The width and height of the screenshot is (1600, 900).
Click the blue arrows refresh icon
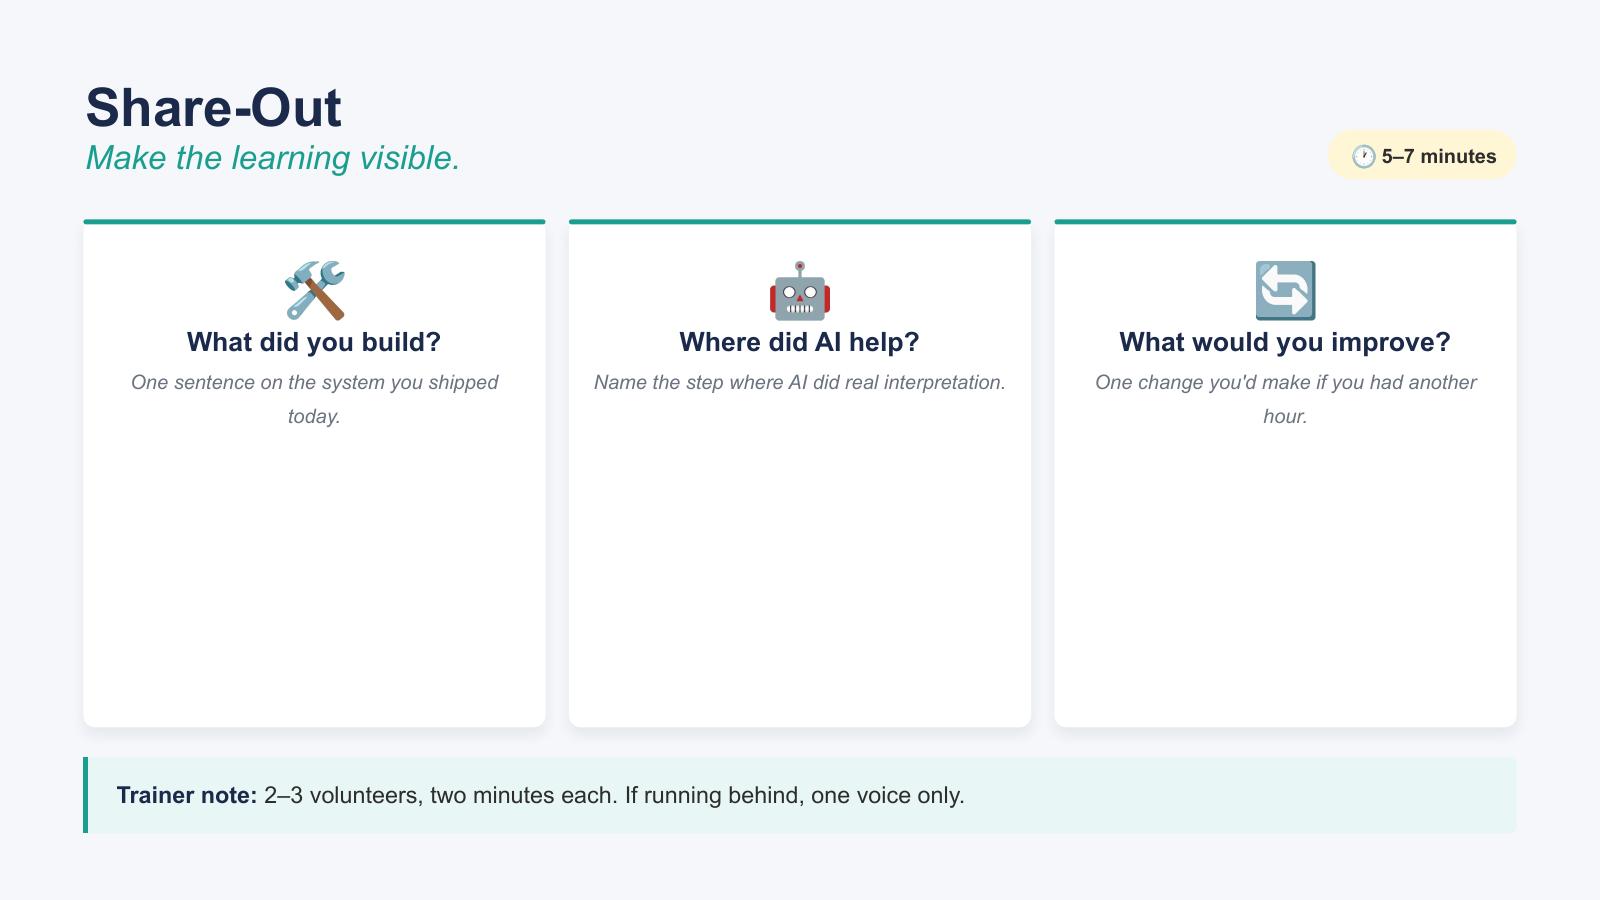[1285, 290]
